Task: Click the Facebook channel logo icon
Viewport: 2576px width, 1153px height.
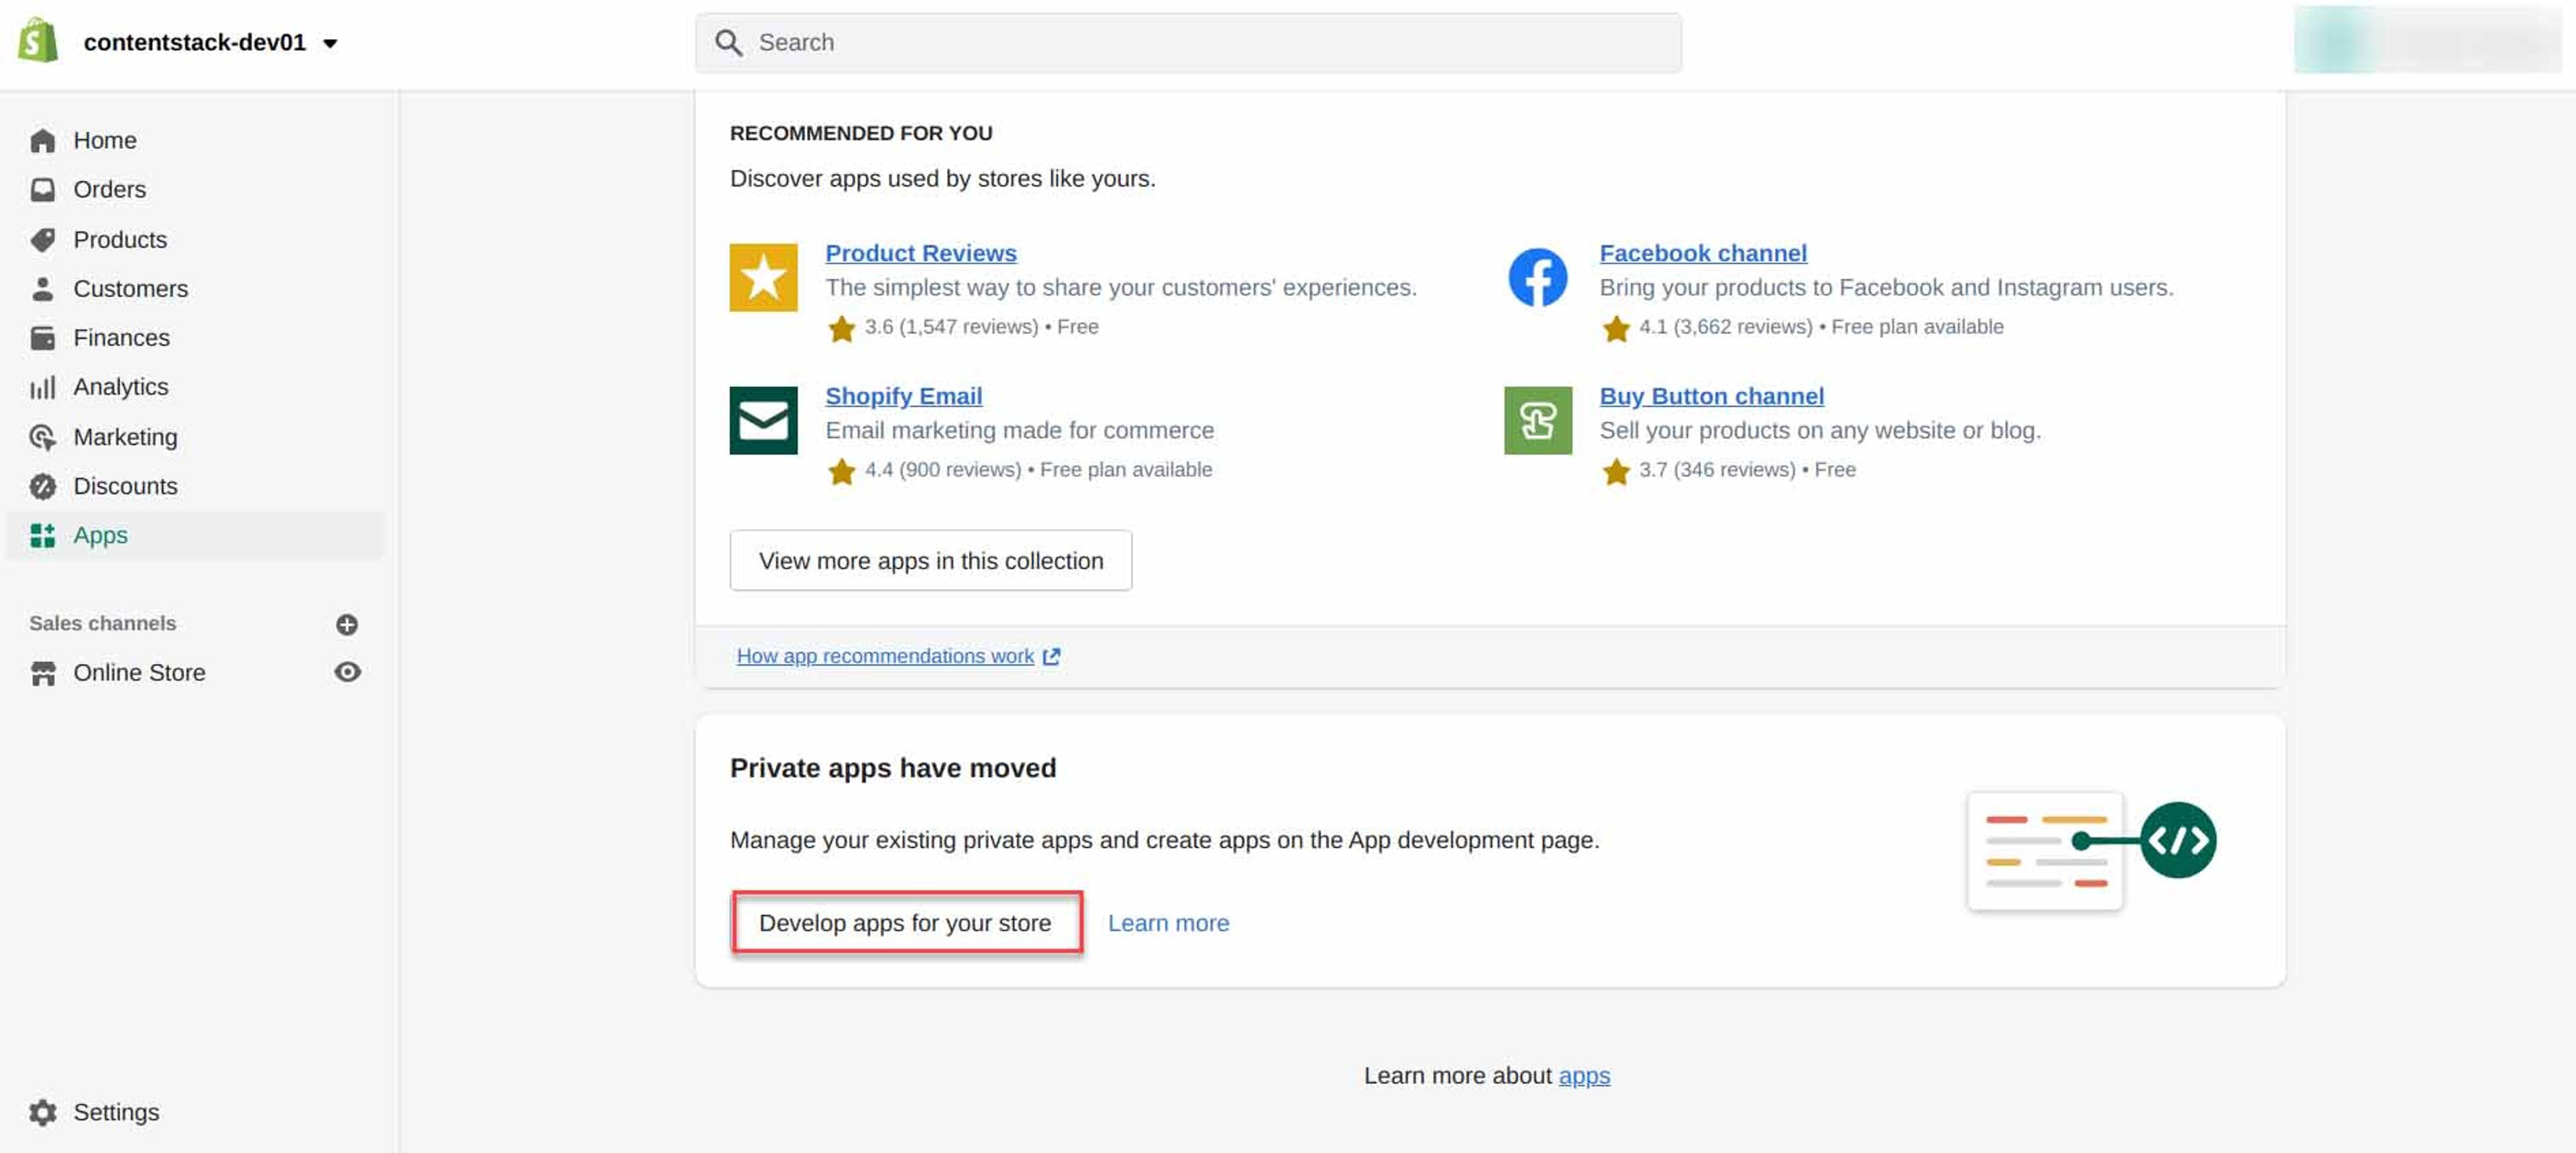Action: [1537, 277]
